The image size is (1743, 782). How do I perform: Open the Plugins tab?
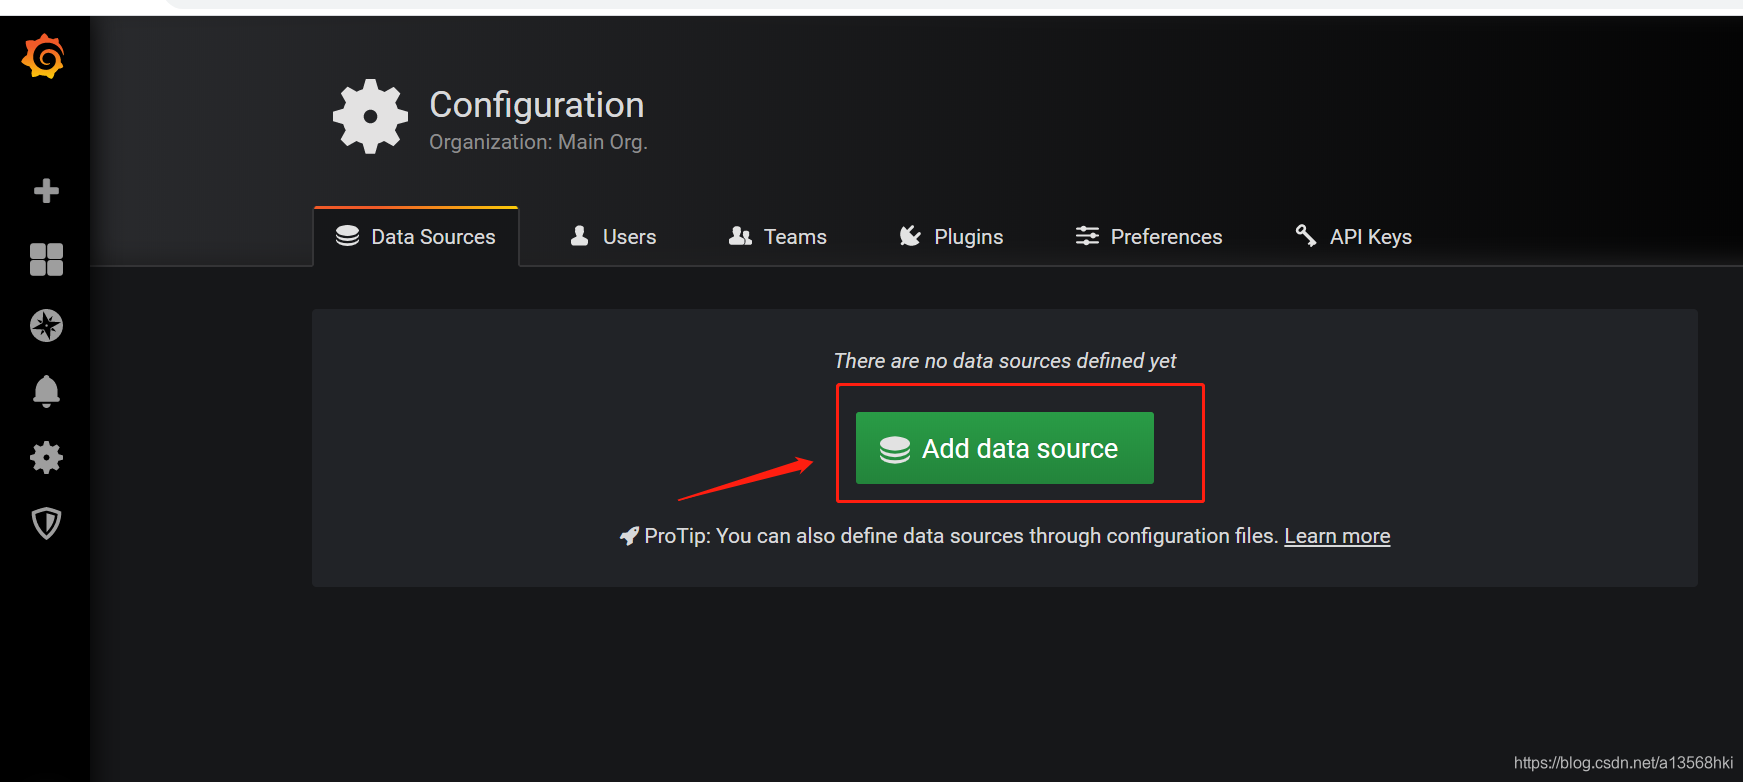coord(951,237)
